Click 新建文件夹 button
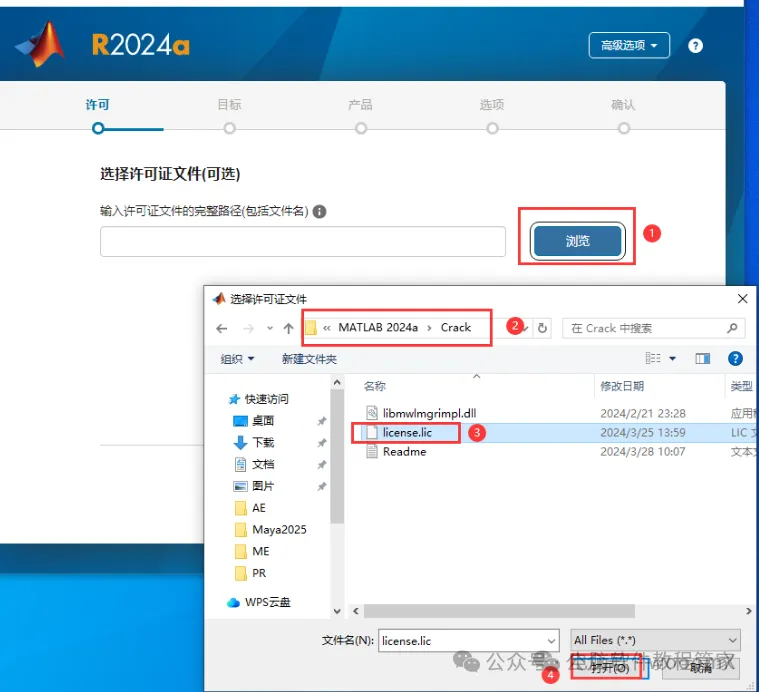This screenshot has height=692, width=759. click(x=309, y=359)
